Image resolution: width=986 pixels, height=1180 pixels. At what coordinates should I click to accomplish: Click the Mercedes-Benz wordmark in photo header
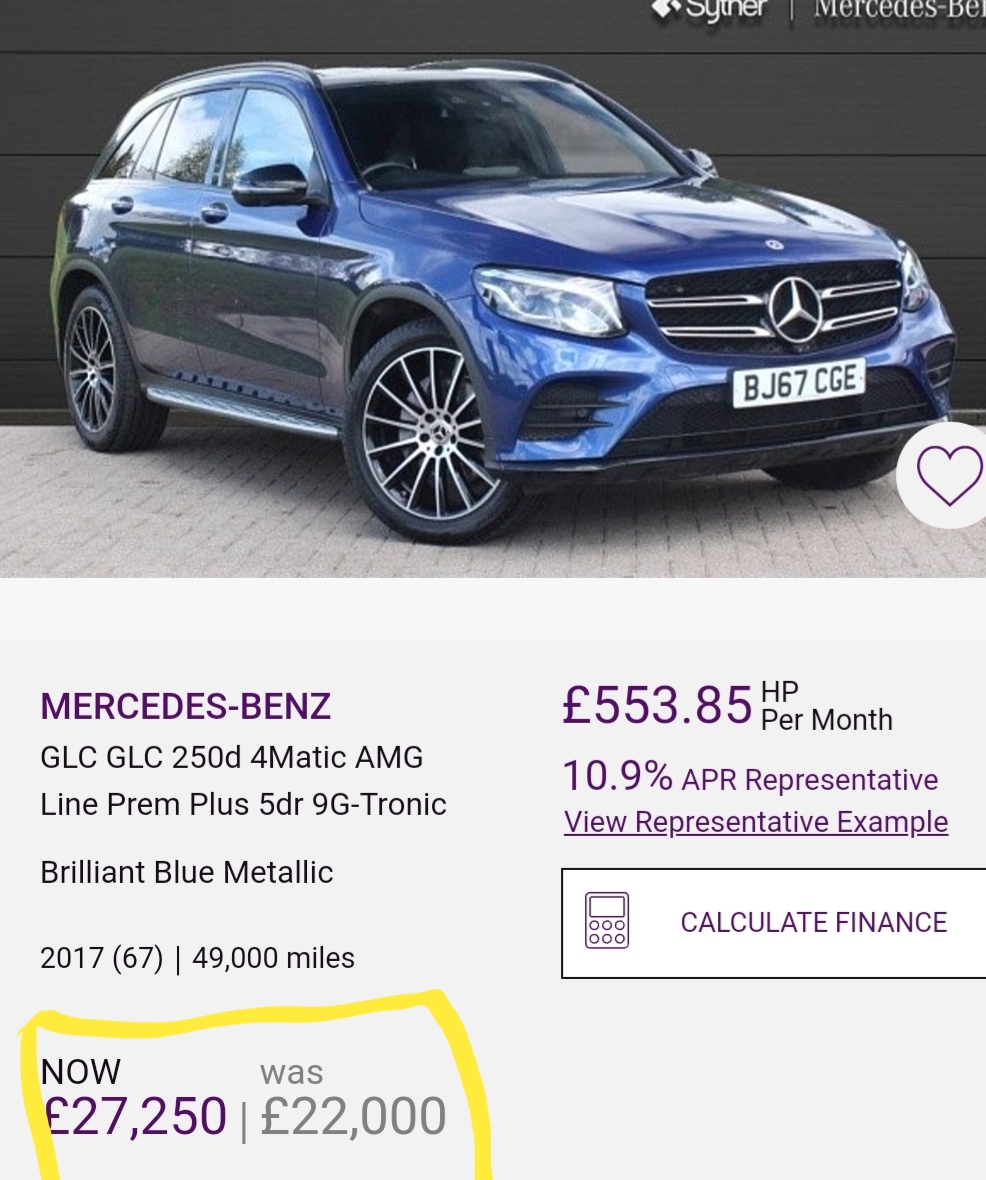pos(899,9)
